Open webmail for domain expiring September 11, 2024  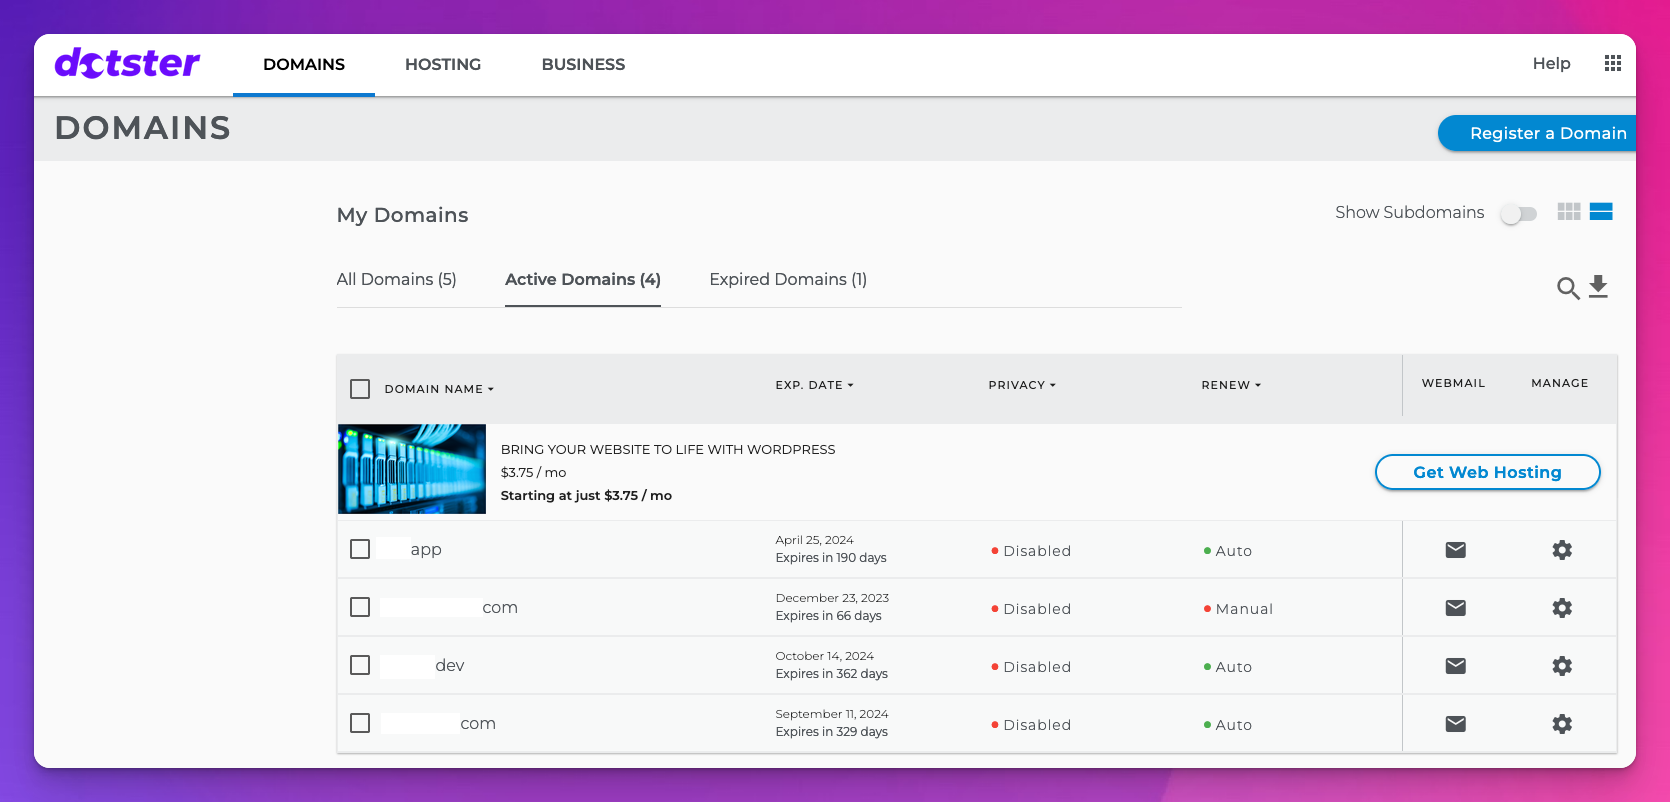[1456, 724]
